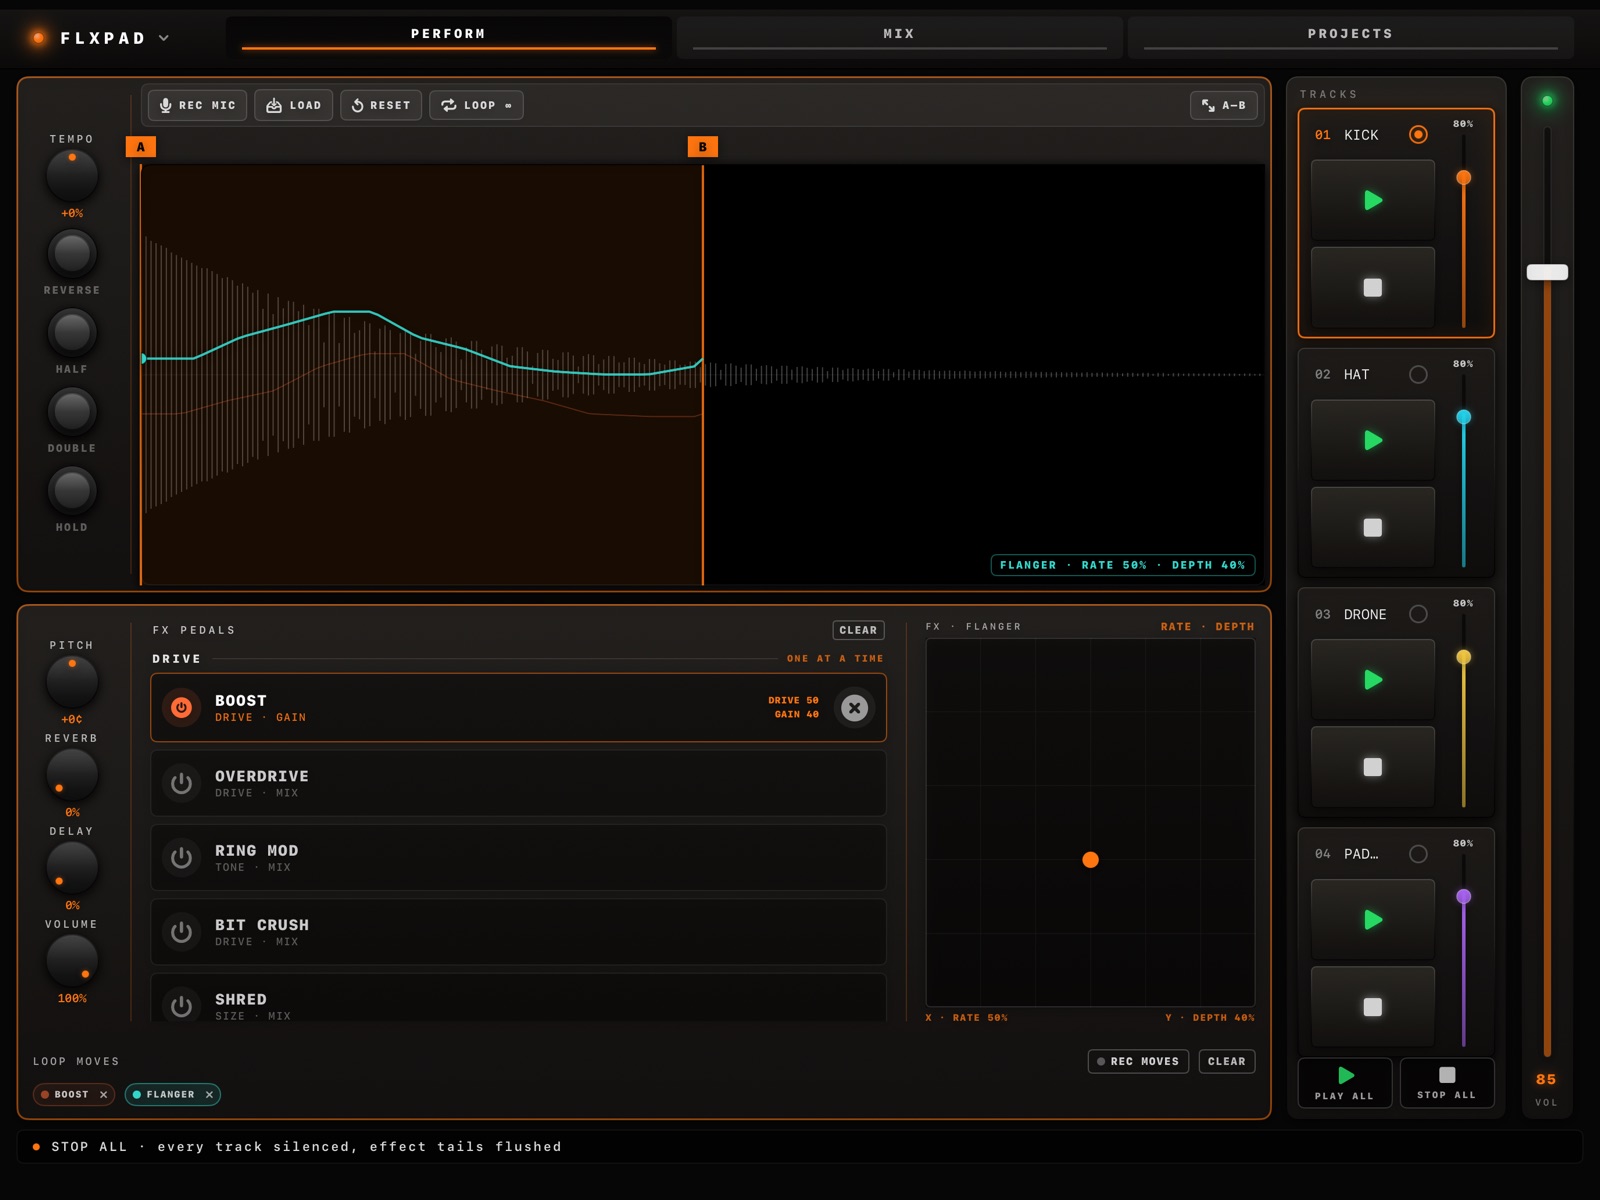Image resolution: width=1600 pixels, height=1200 pixels.
Task: Switch to the PERFORM tab
Action: click(449, 35)
